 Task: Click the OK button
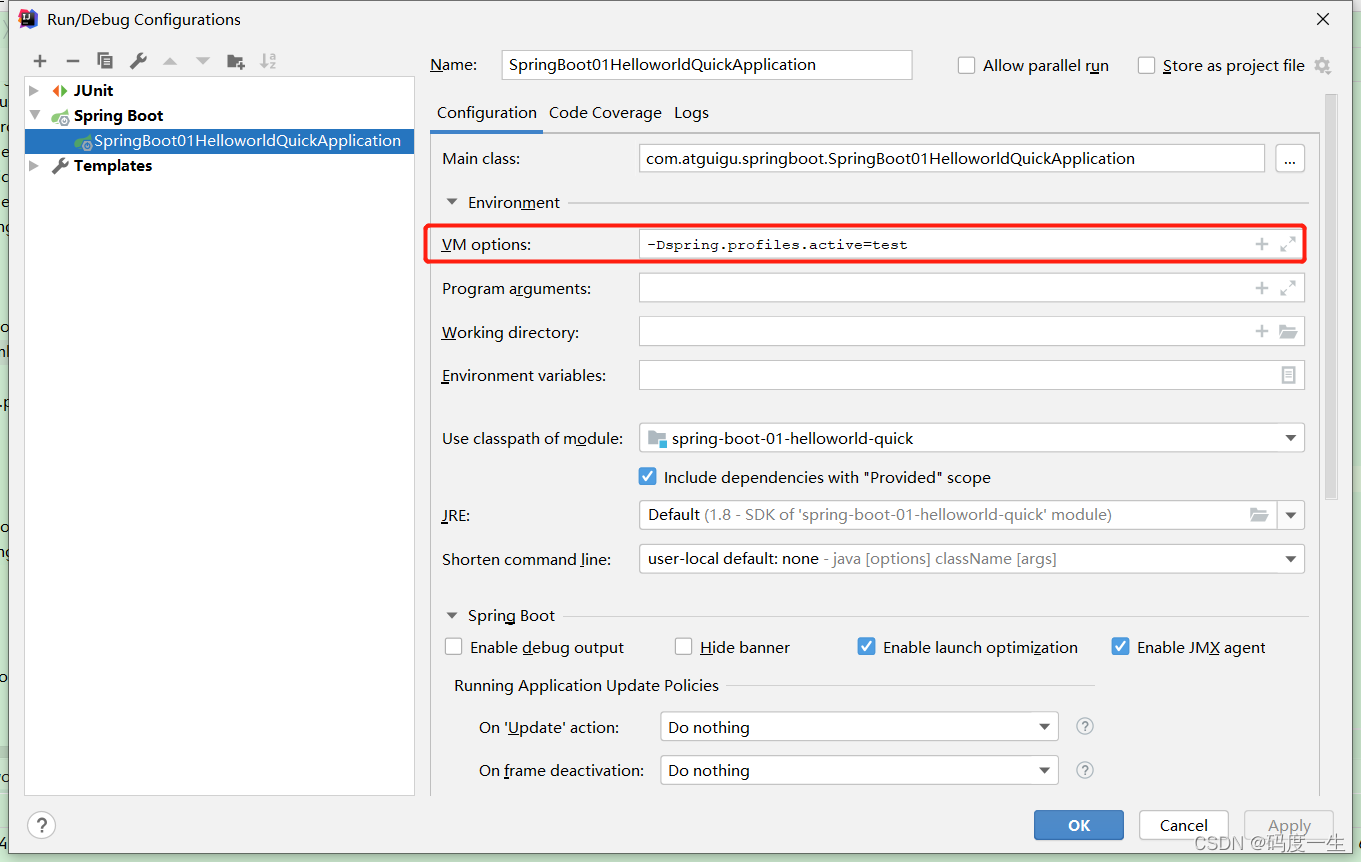point(1079,825)
